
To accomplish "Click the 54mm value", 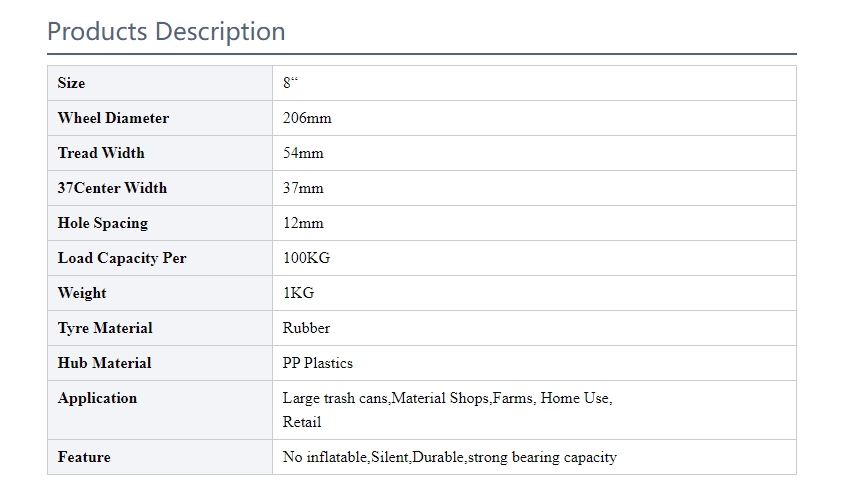I will 303,153.
